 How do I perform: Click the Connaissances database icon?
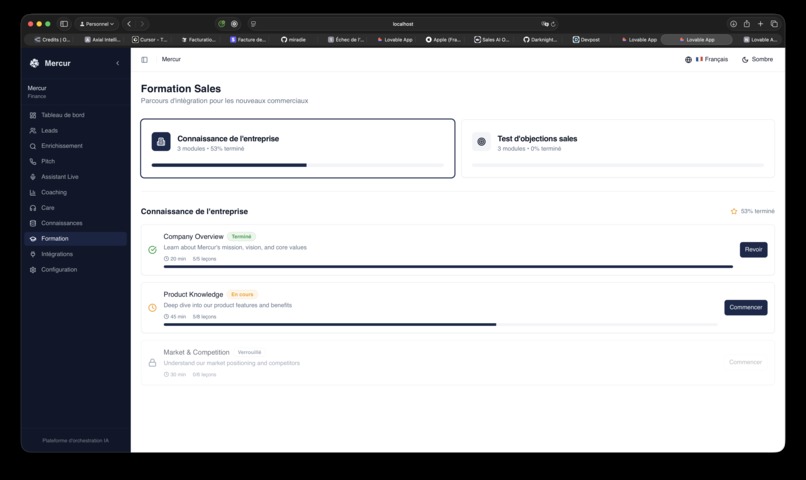pos(33,224)
